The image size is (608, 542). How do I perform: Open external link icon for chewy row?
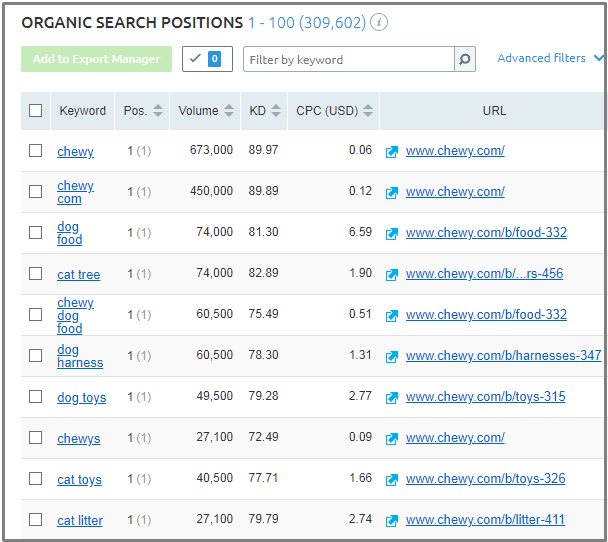point(392,152)
